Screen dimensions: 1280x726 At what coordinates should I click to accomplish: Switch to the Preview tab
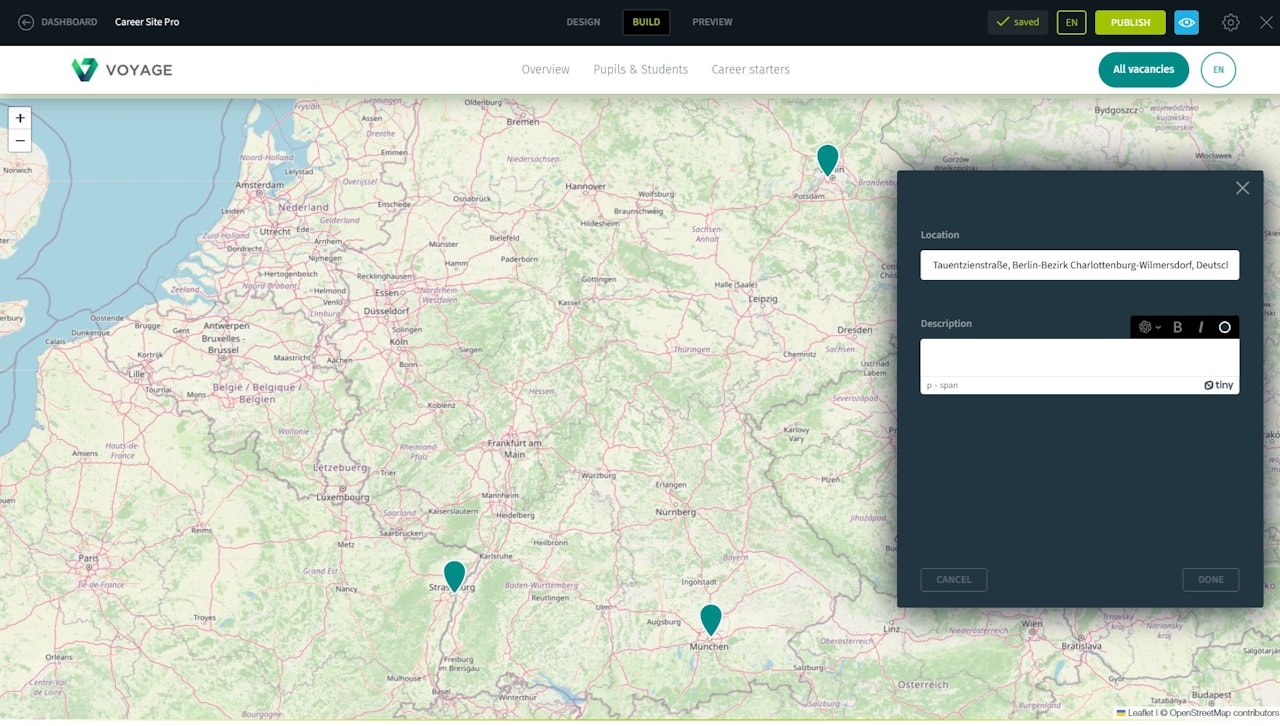click(712, 22)
